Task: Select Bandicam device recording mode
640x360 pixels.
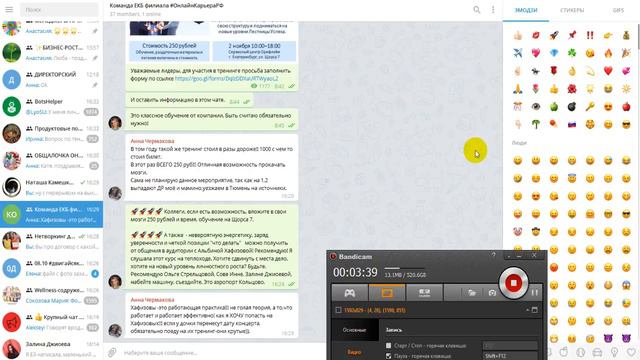Action: coord(424,293)
